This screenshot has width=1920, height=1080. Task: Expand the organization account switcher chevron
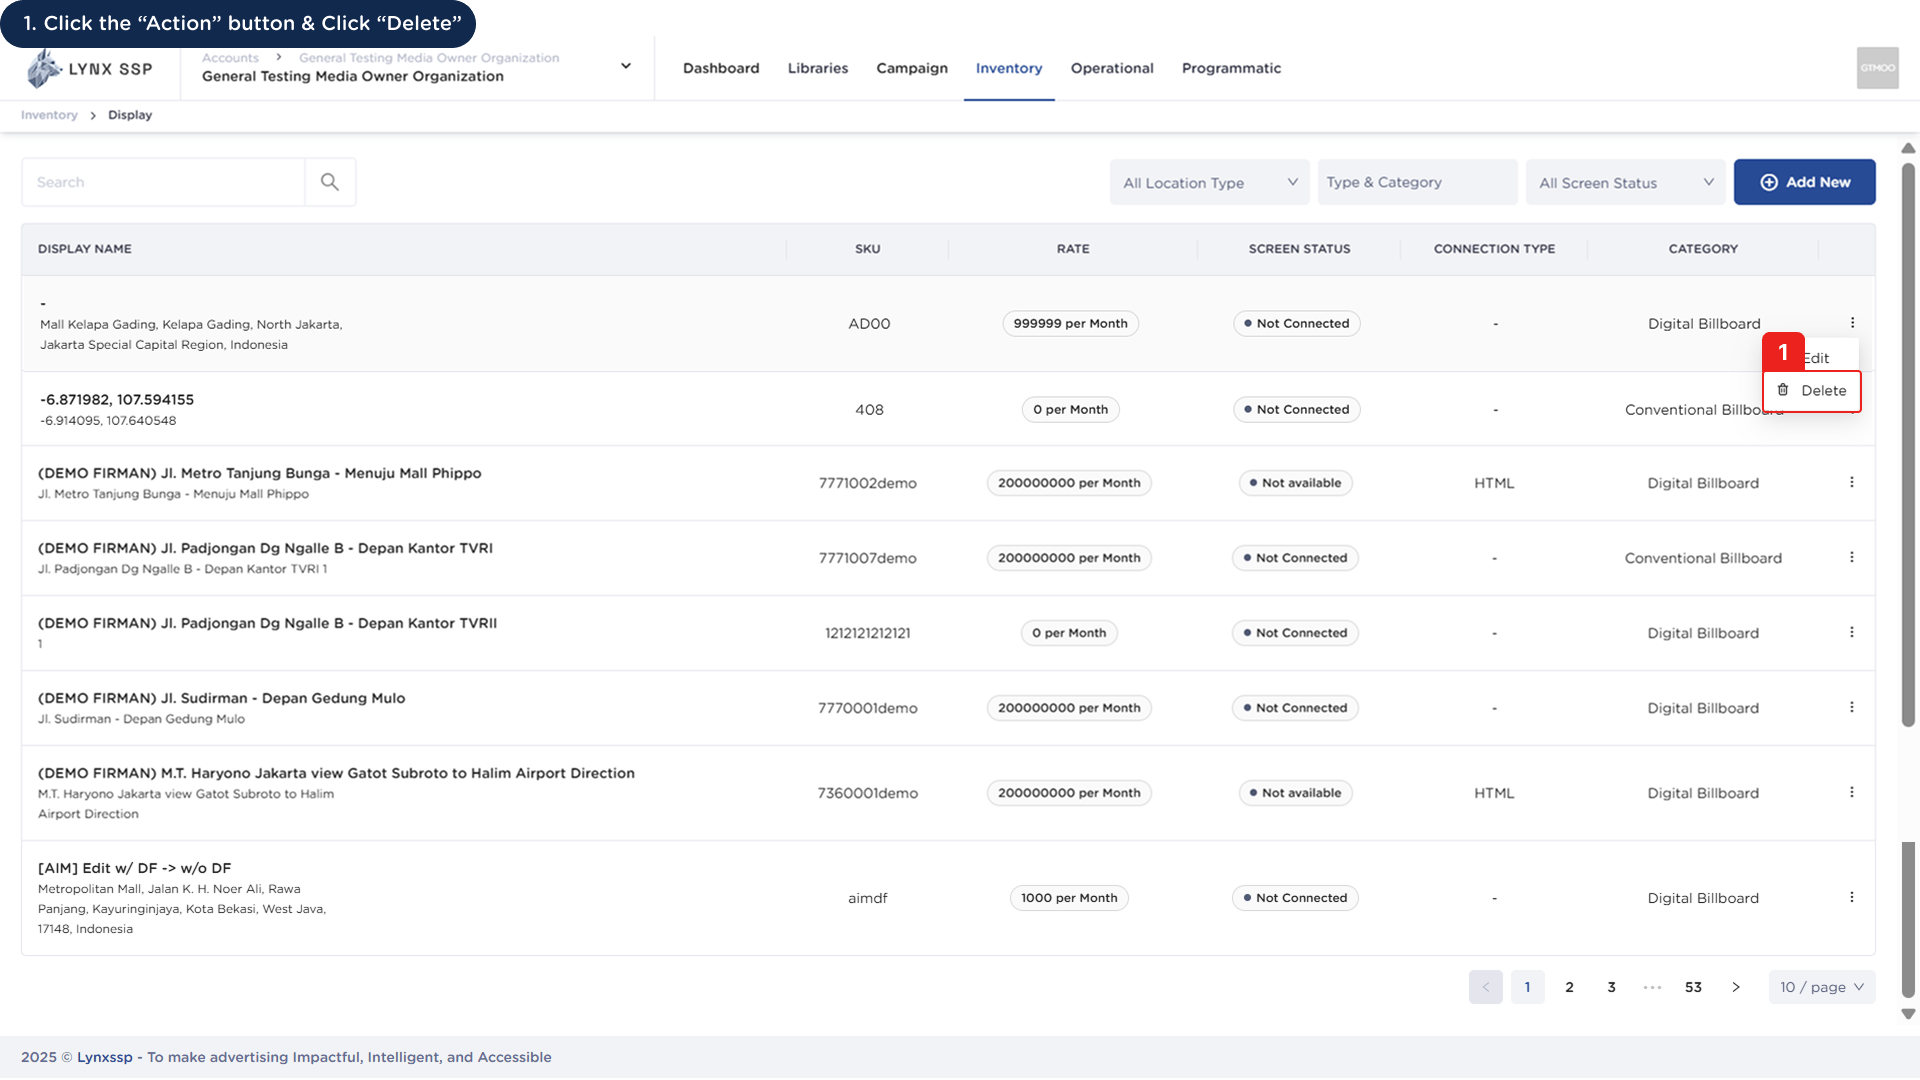point(626,66)
